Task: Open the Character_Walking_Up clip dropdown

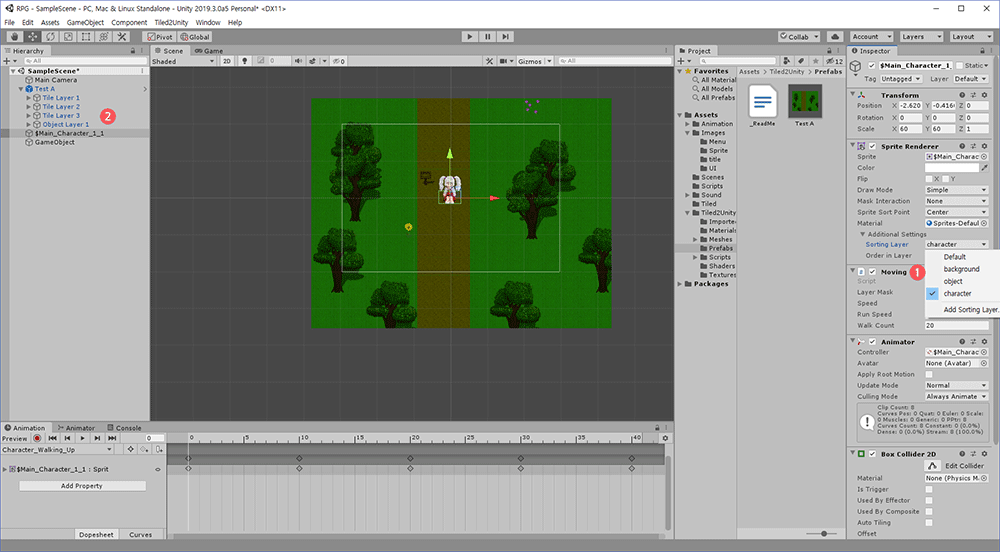Action: point(57,449)
